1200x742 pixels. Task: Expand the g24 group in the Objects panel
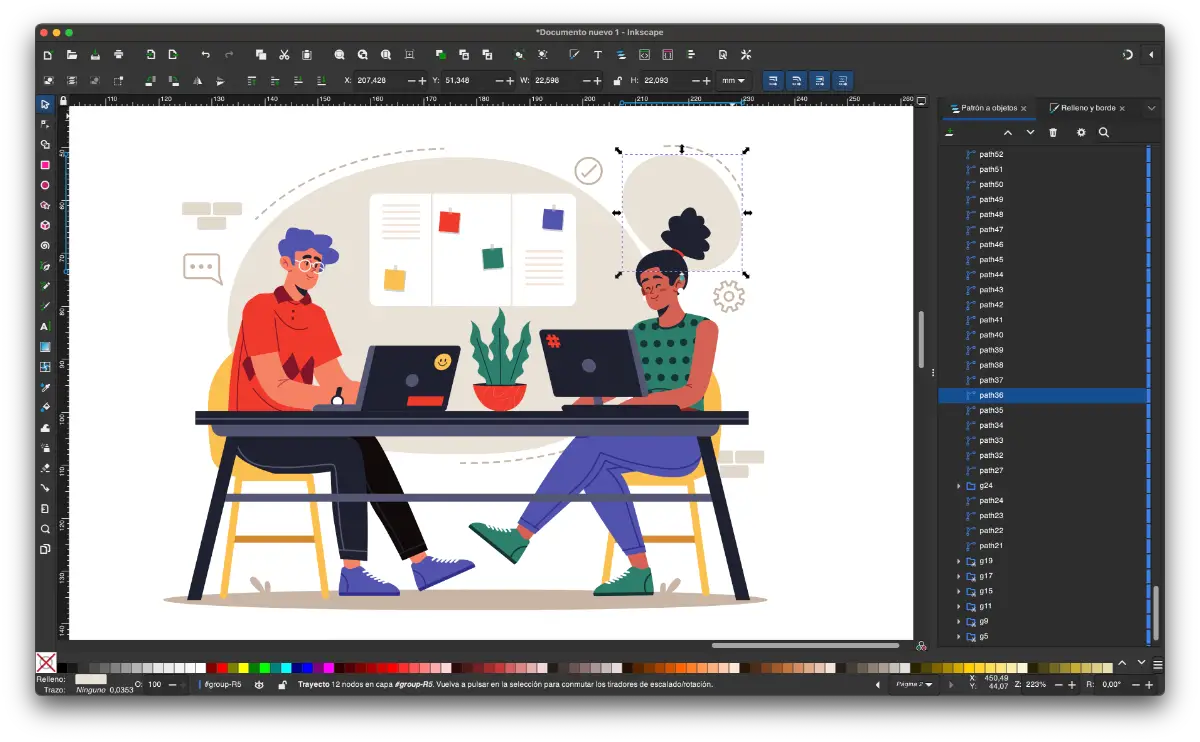958,485
